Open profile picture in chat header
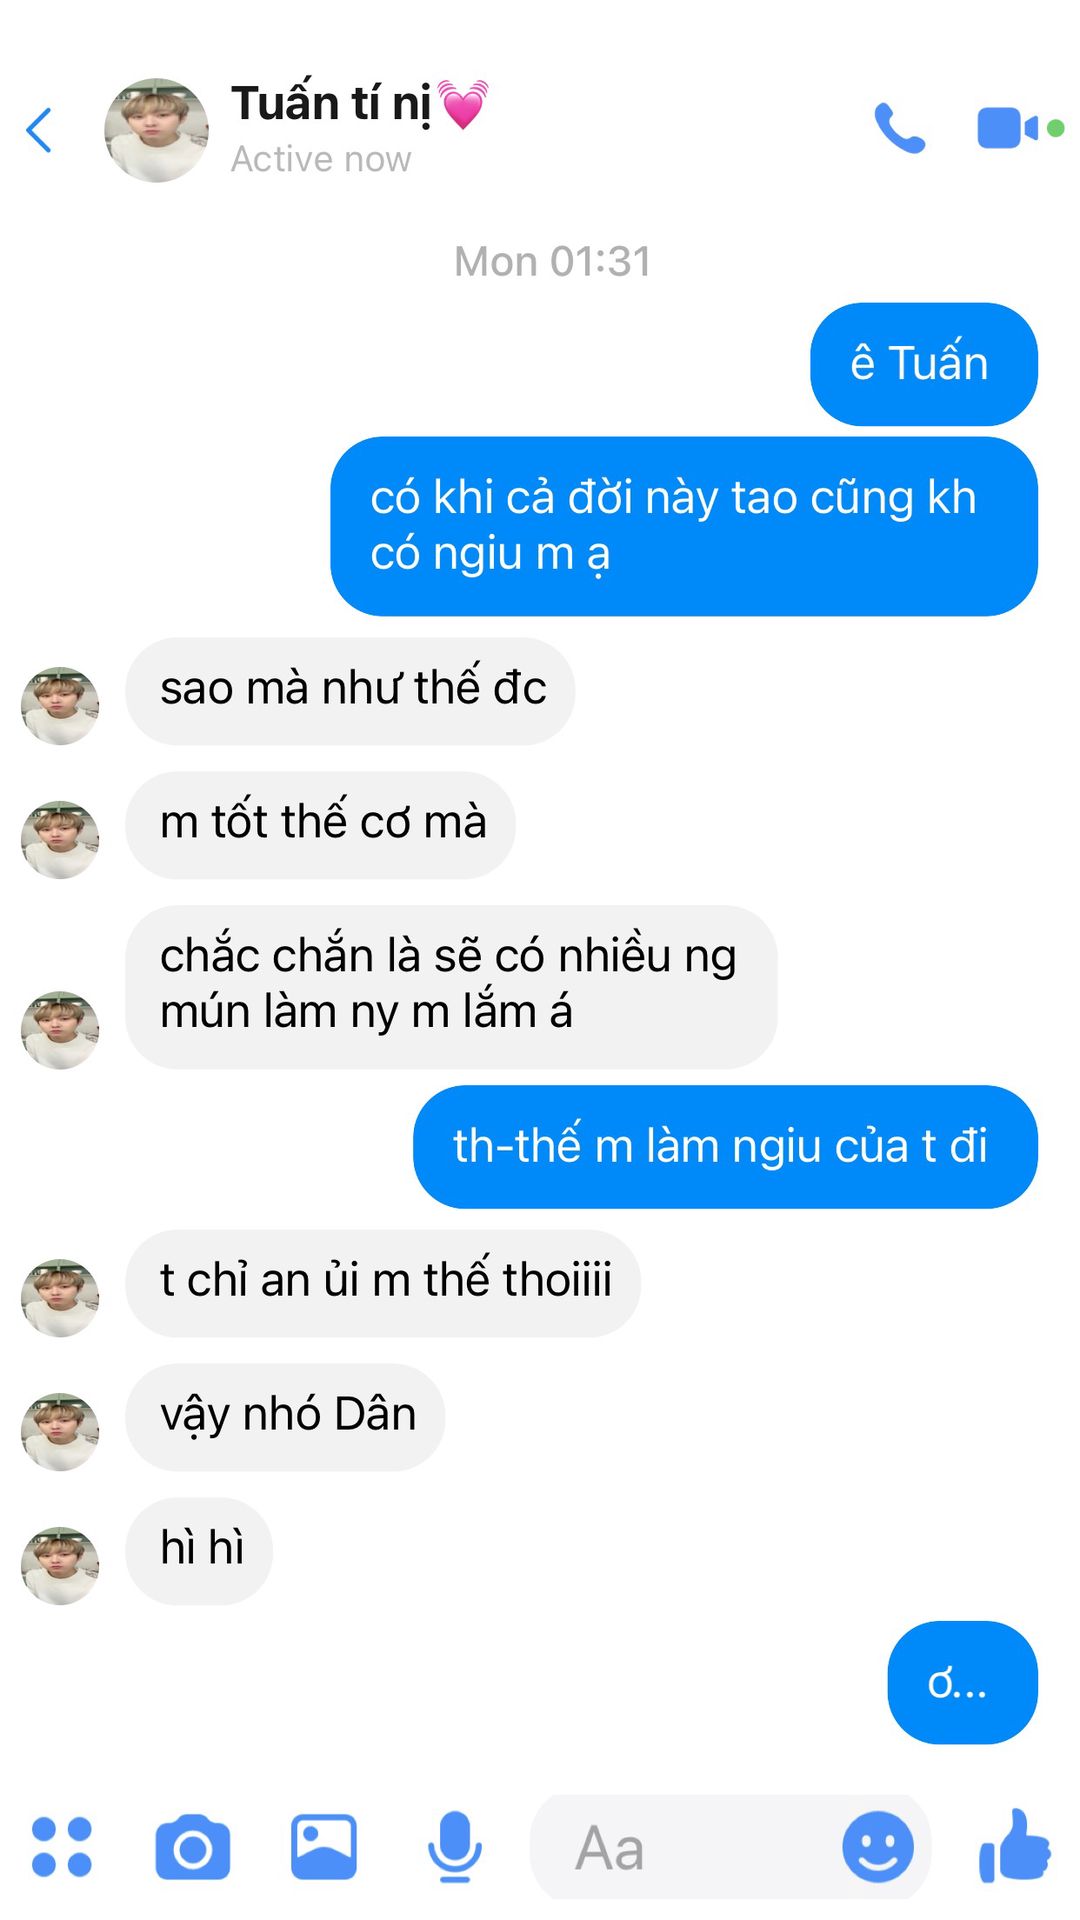The width and height of the screenshot is (1080, 1920). 156,130
